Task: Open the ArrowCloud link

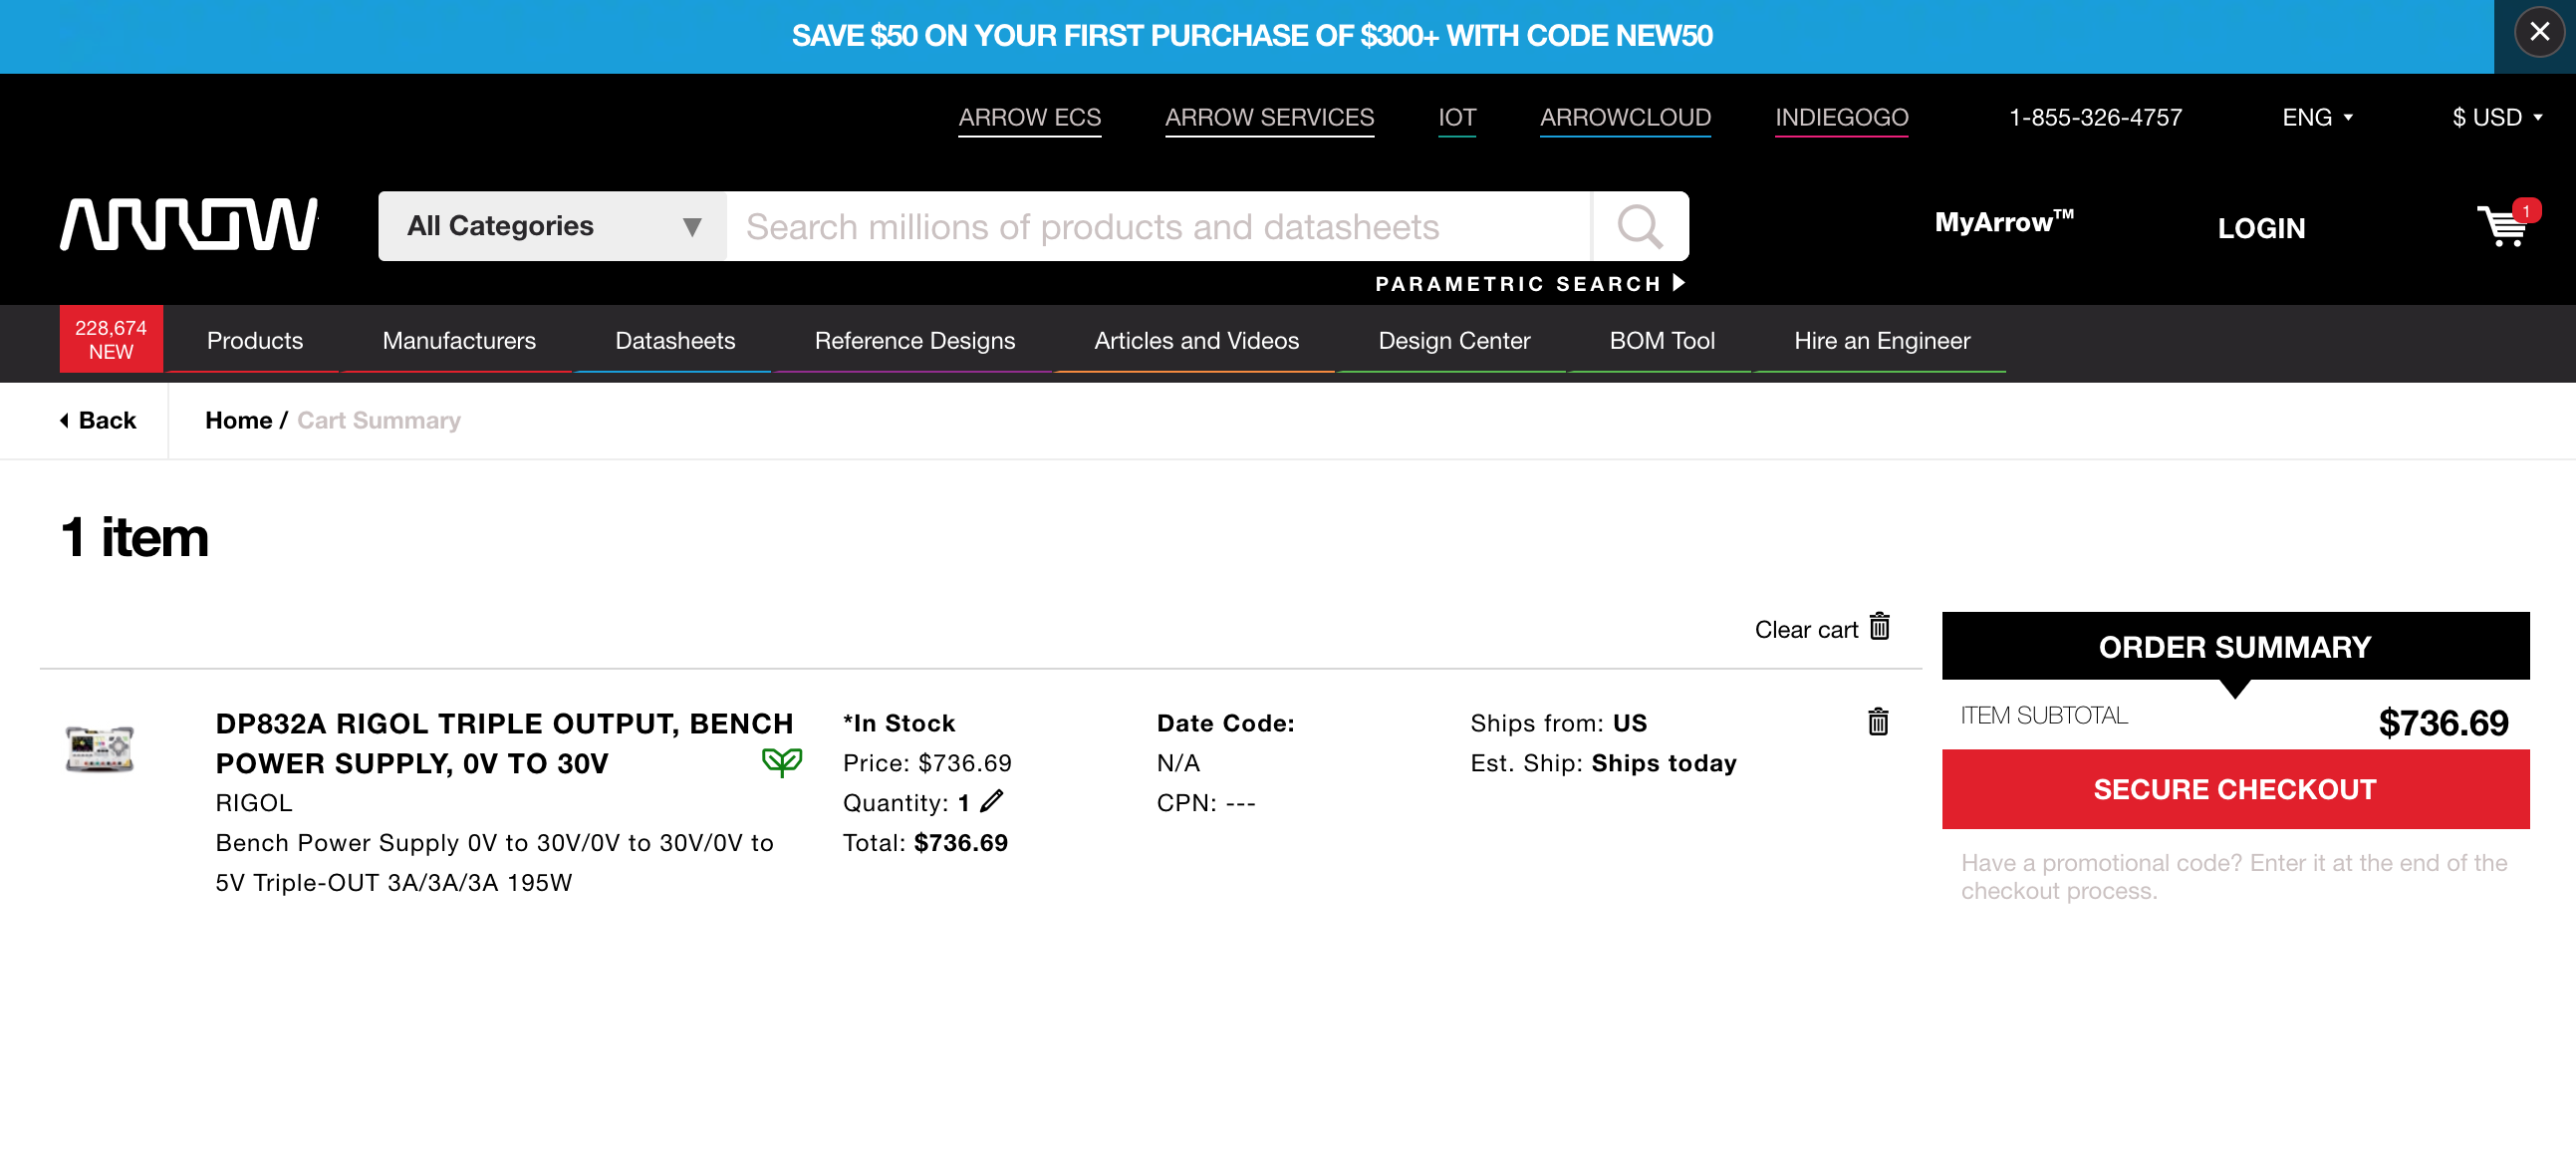Action: click(x=1625, y=118)
